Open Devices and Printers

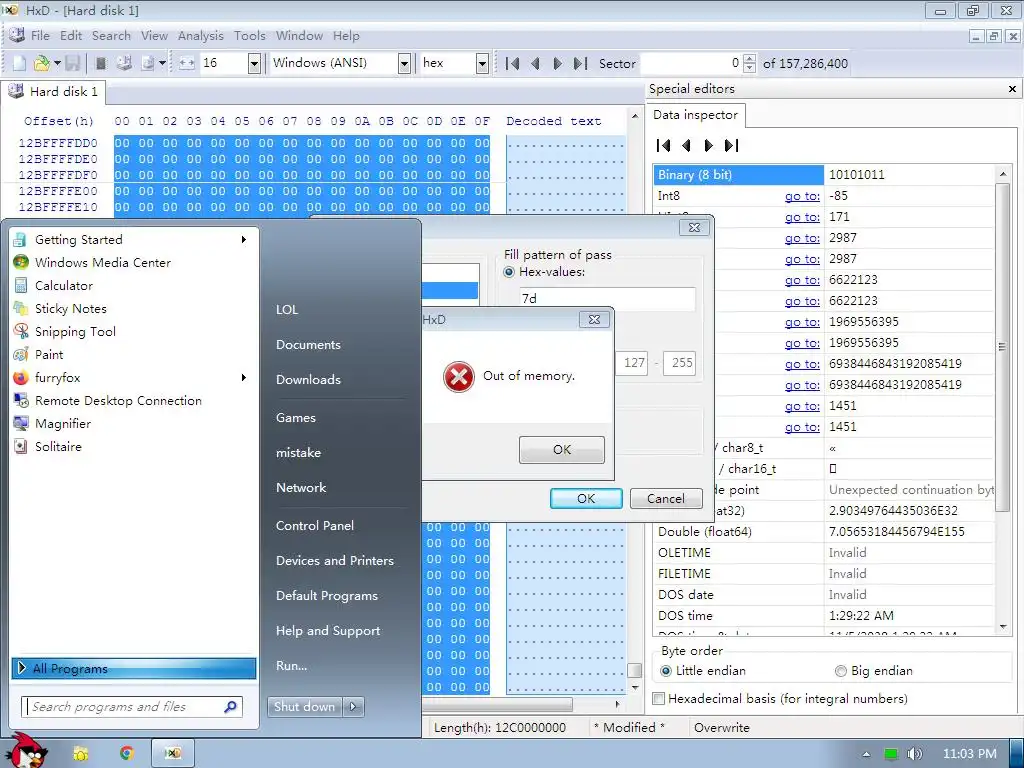(x=334, y=561)
